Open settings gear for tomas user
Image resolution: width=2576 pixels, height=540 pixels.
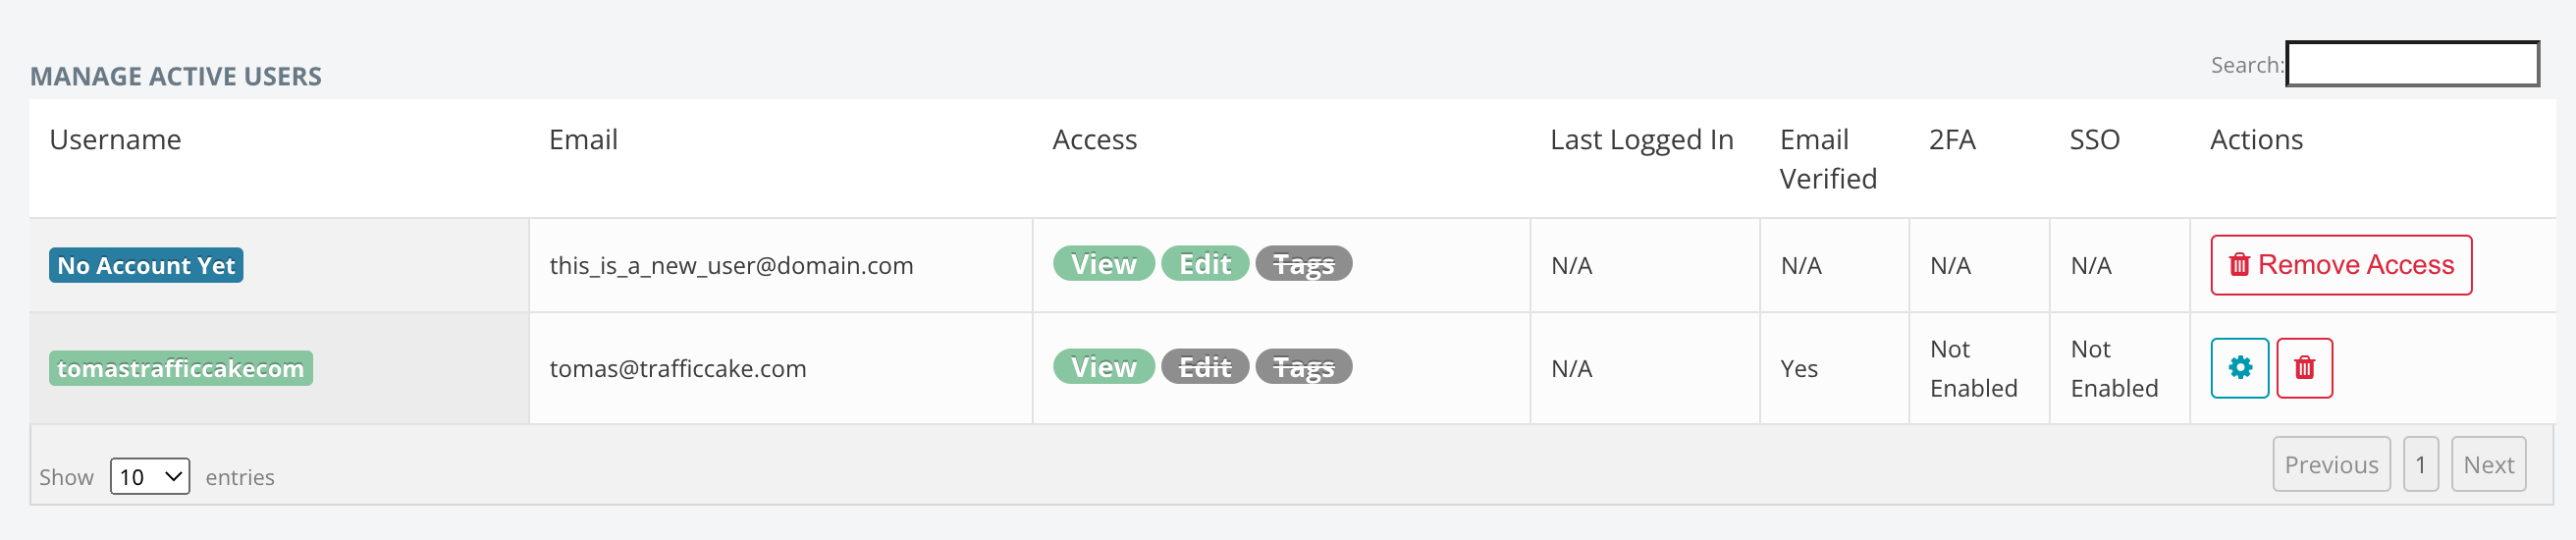click(2239, 368)
